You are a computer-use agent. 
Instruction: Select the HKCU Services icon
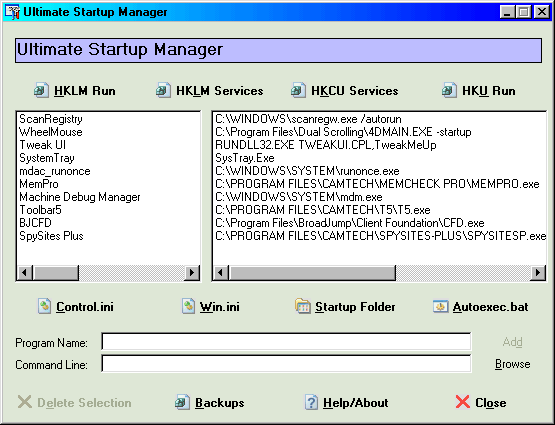(x=298, y=90)
